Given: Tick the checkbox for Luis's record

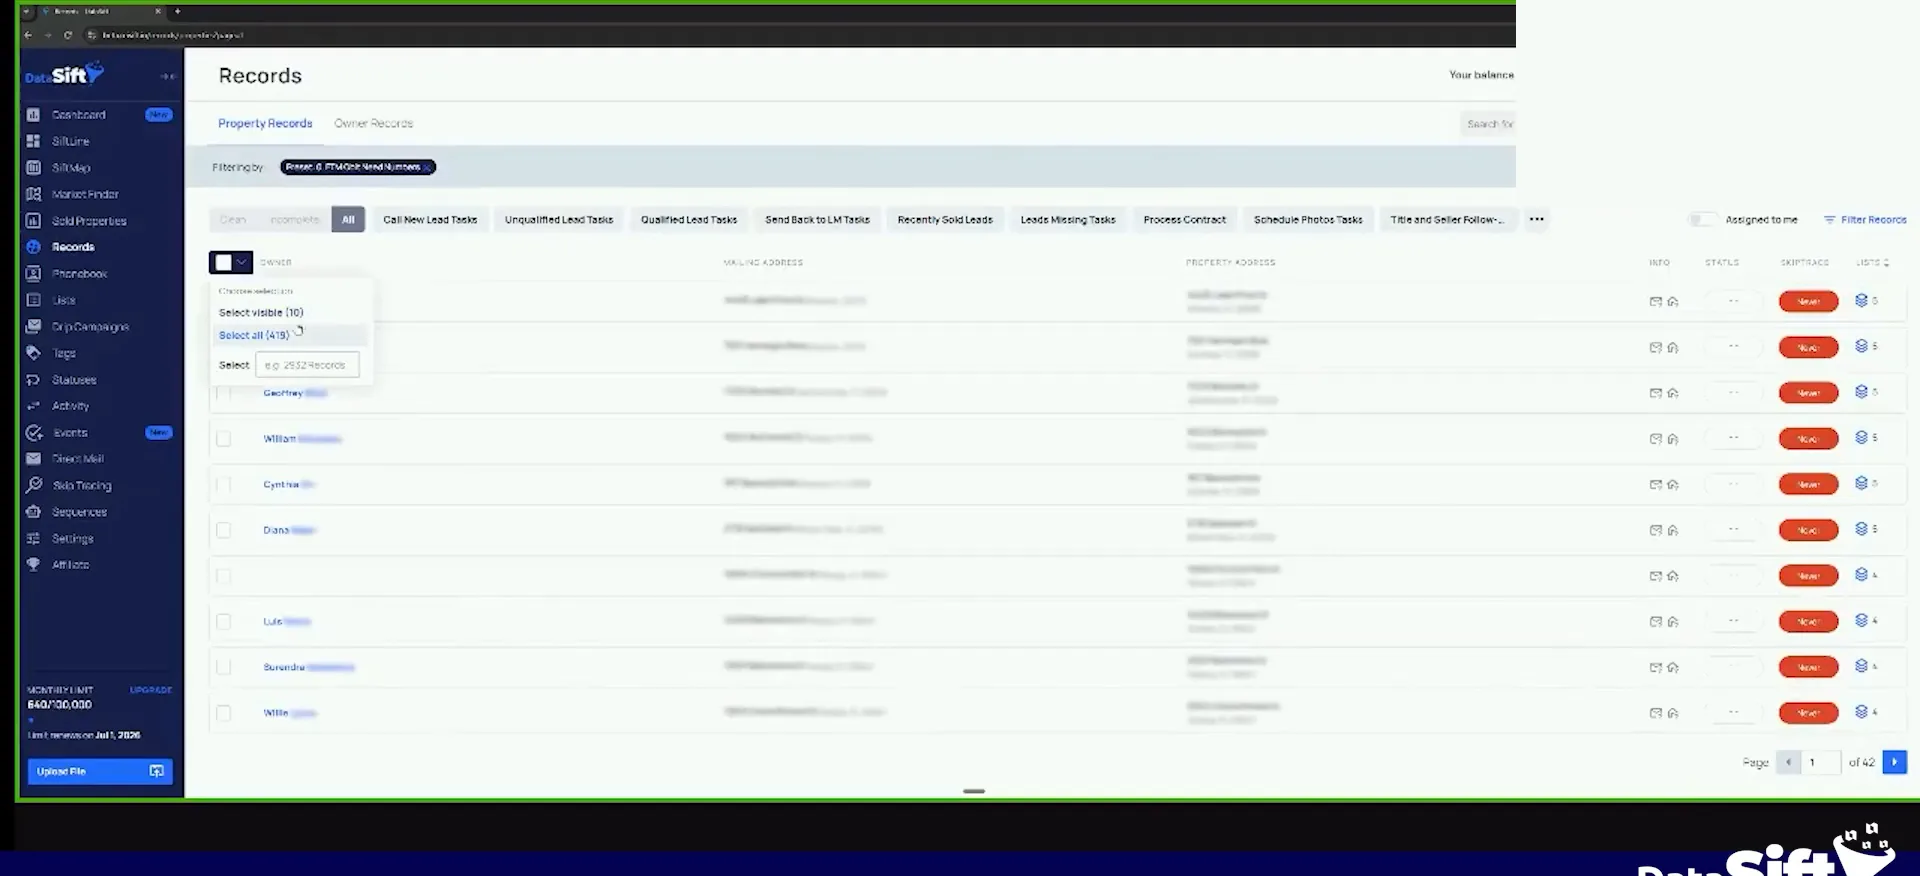Looking at the screenshot, I should tap(223, 622).
